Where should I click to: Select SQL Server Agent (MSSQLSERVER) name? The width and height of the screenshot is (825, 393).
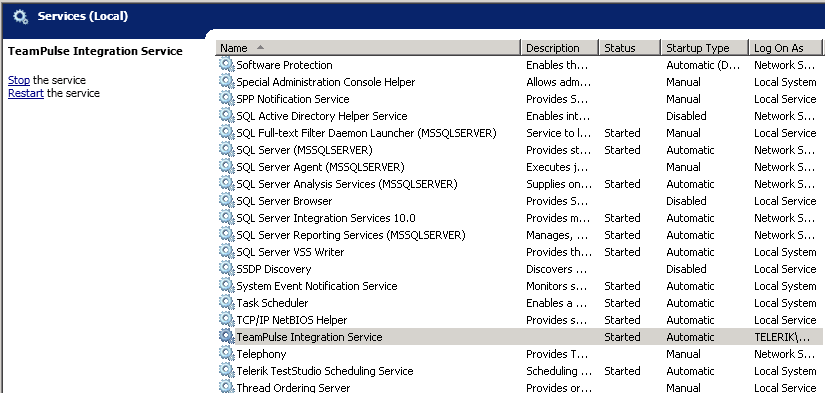[x=320, y=167]
